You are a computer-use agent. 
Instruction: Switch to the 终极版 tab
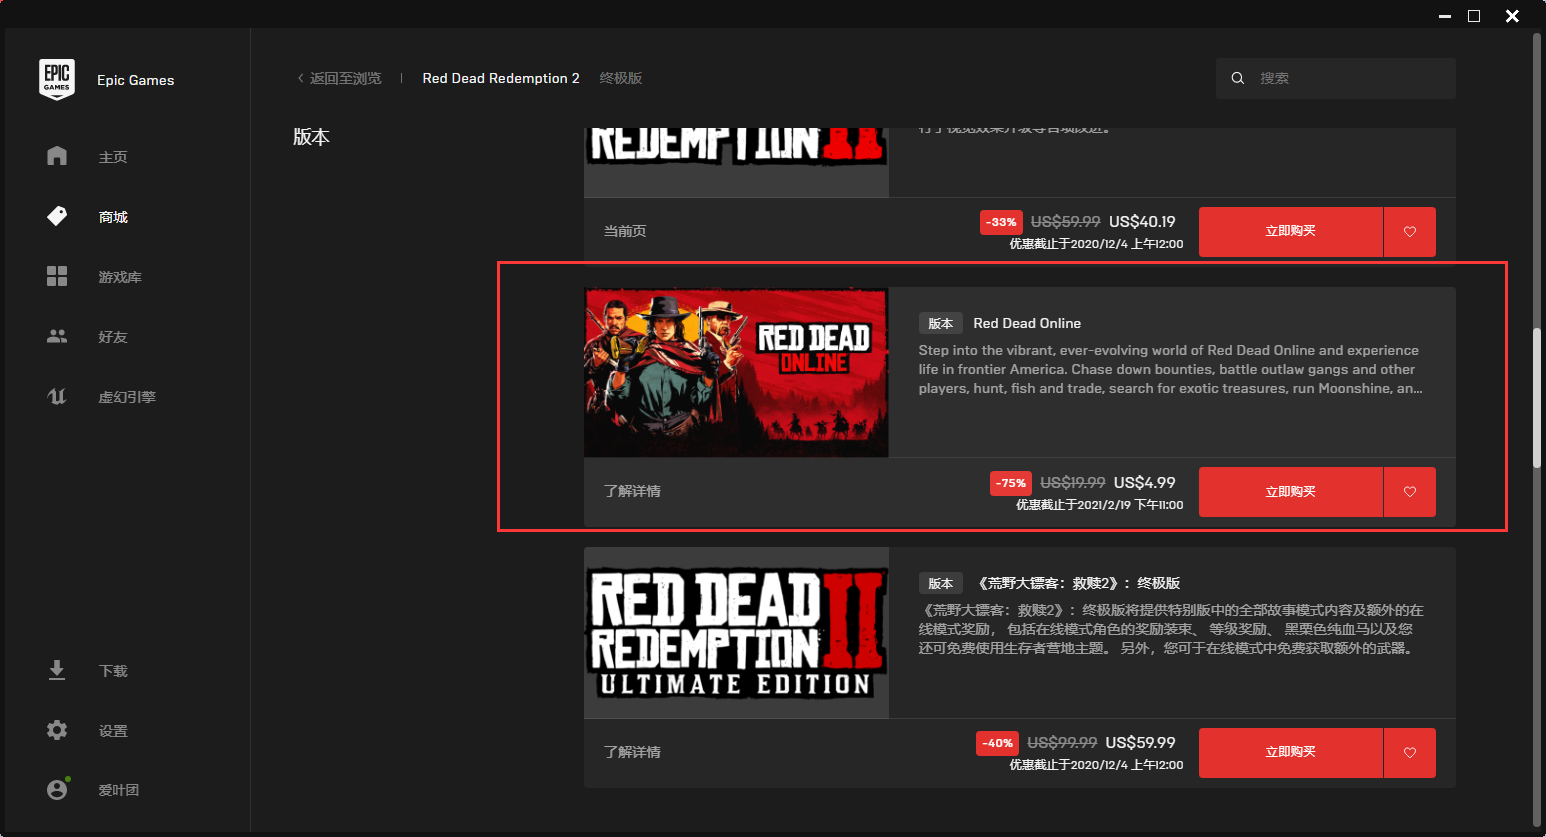point(621,78)
